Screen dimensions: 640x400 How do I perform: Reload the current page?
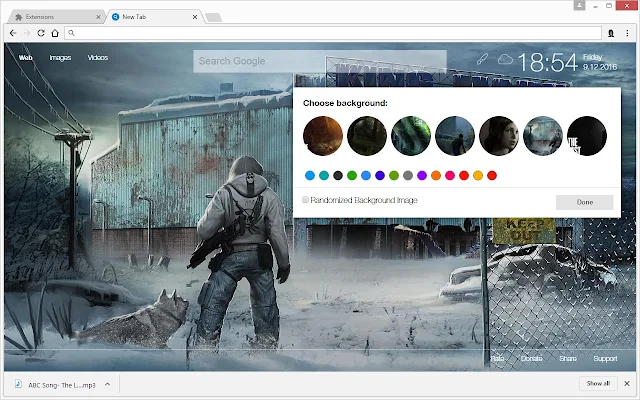point(41,33)
